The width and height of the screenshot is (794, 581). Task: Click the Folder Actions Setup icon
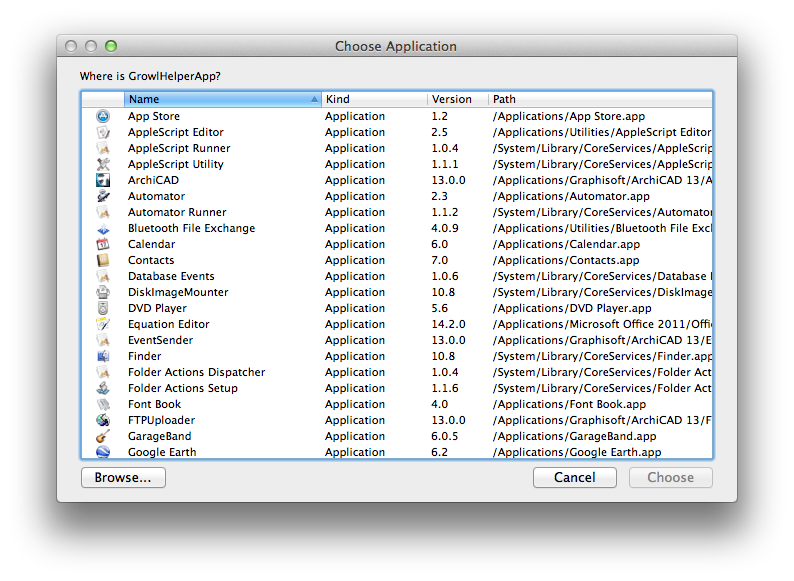pyautogui.click(x=103, y=388)
